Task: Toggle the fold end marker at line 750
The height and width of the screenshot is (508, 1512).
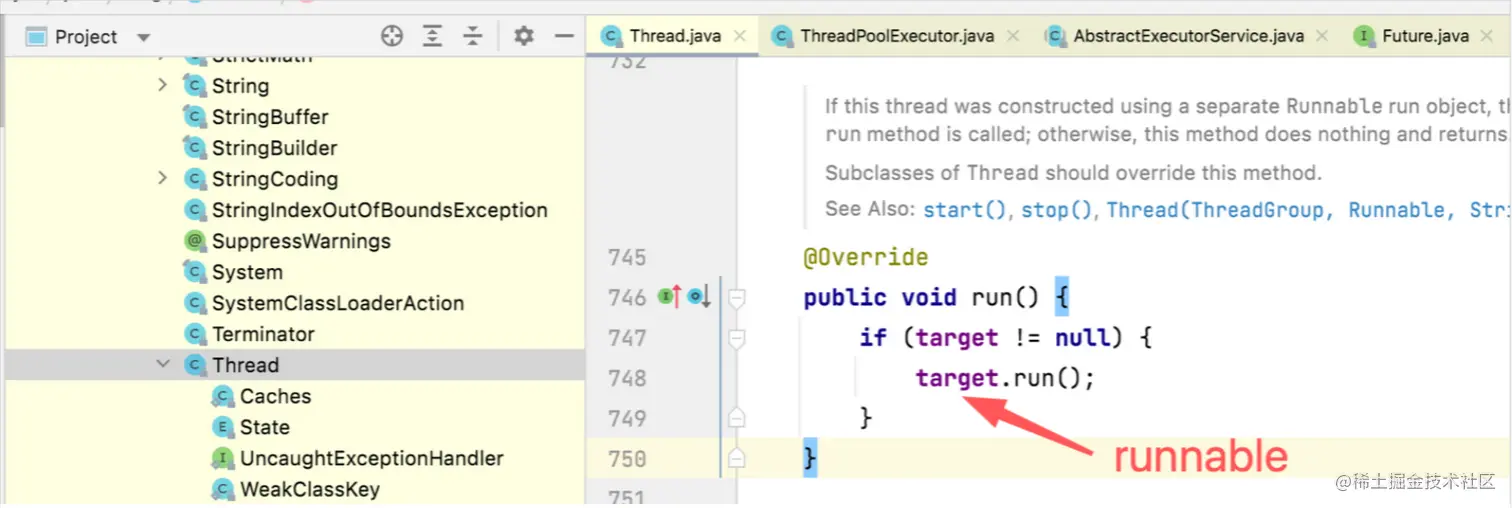Action: pyautogui.click(x=737, y=458)
